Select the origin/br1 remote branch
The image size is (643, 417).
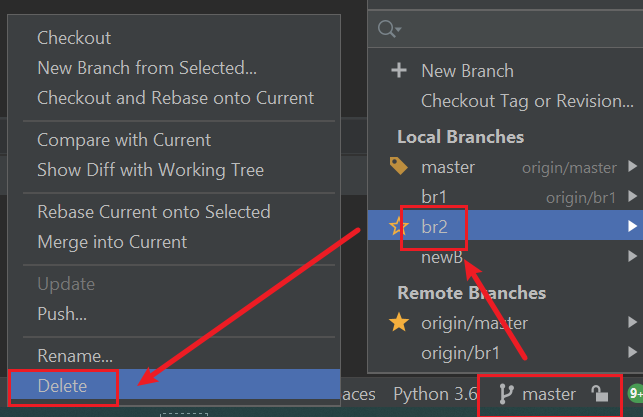coord(461,353)
